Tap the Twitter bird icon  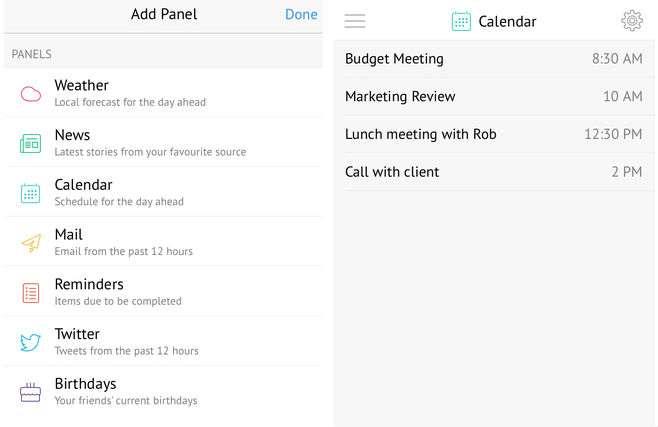pos(31,342)
